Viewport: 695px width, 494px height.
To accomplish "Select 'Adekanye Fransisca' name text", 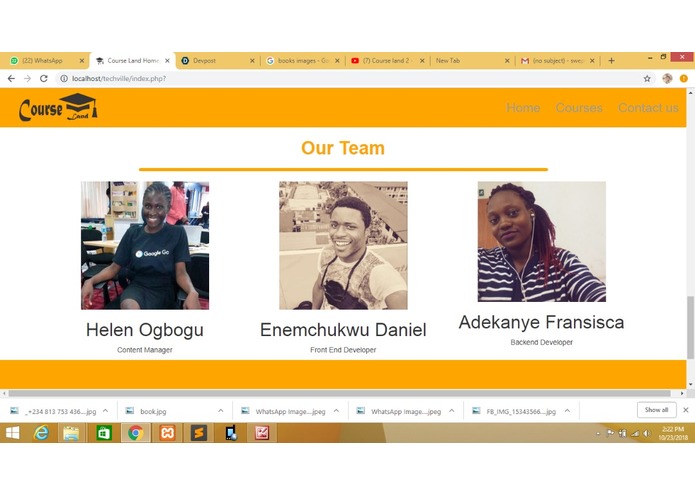I will 542,323.
